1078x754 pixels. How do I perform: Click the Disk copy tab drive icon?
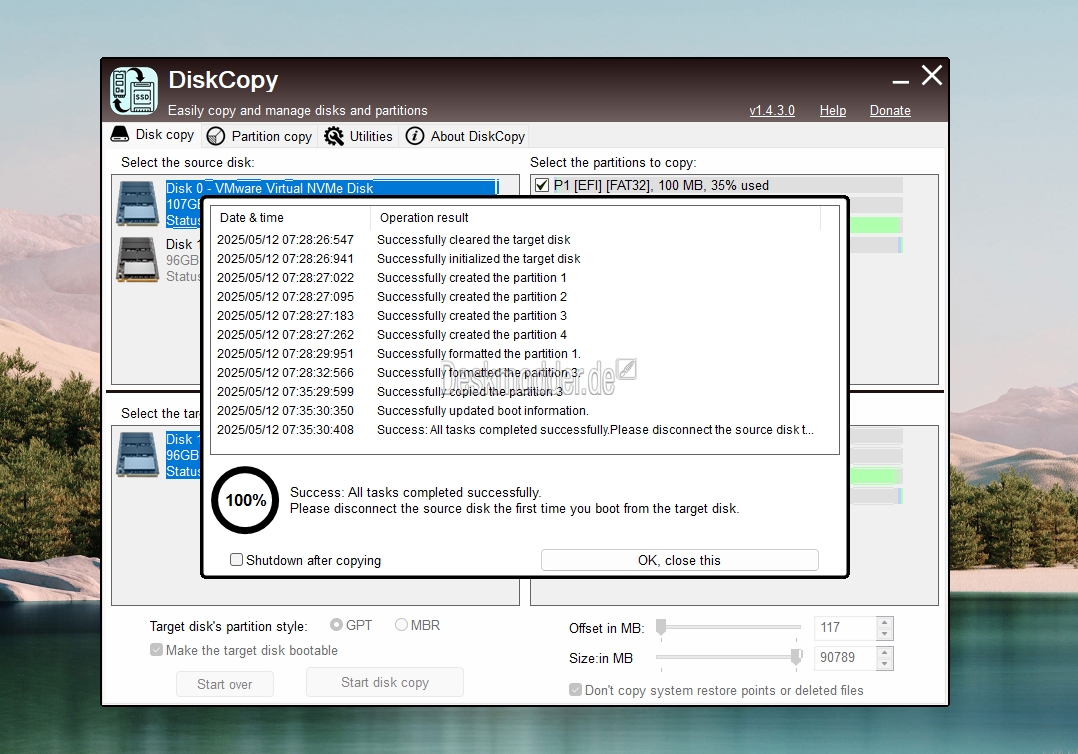[120, 134]
